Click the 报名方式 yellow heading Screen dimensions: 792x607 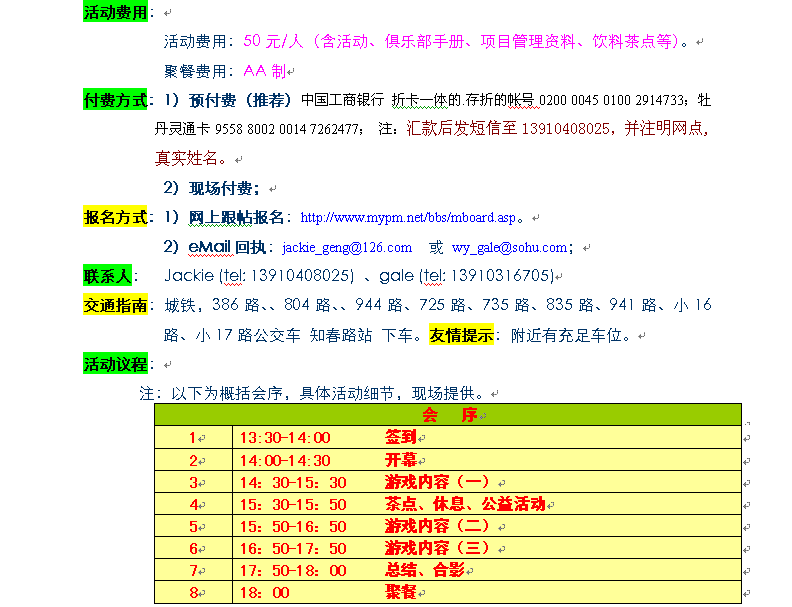pyautogui.click(x=116, y=217)
